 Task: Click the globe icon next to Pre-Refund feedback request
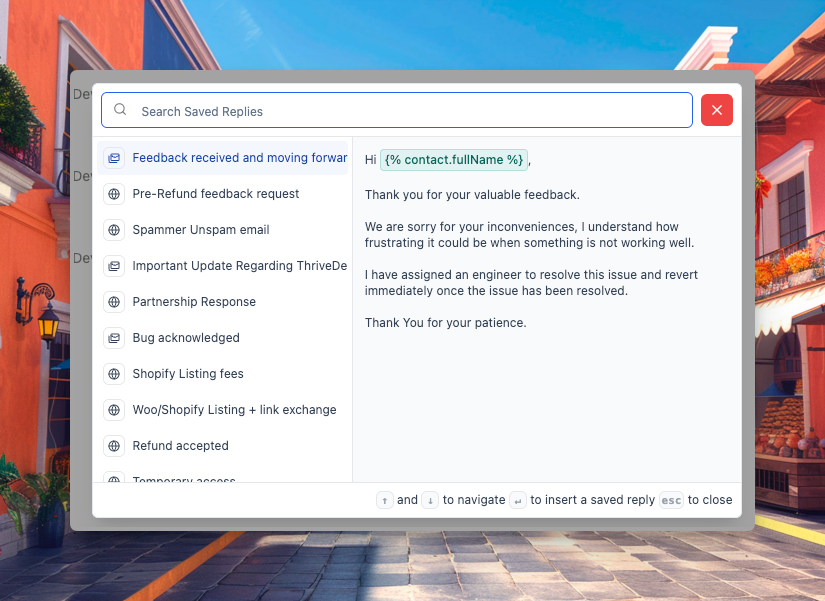[114, 194]
